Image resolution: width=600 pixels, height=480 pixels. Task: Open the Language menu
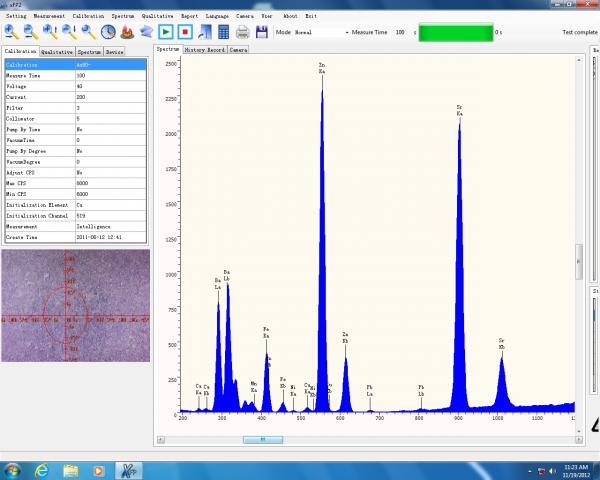[217, 16]
